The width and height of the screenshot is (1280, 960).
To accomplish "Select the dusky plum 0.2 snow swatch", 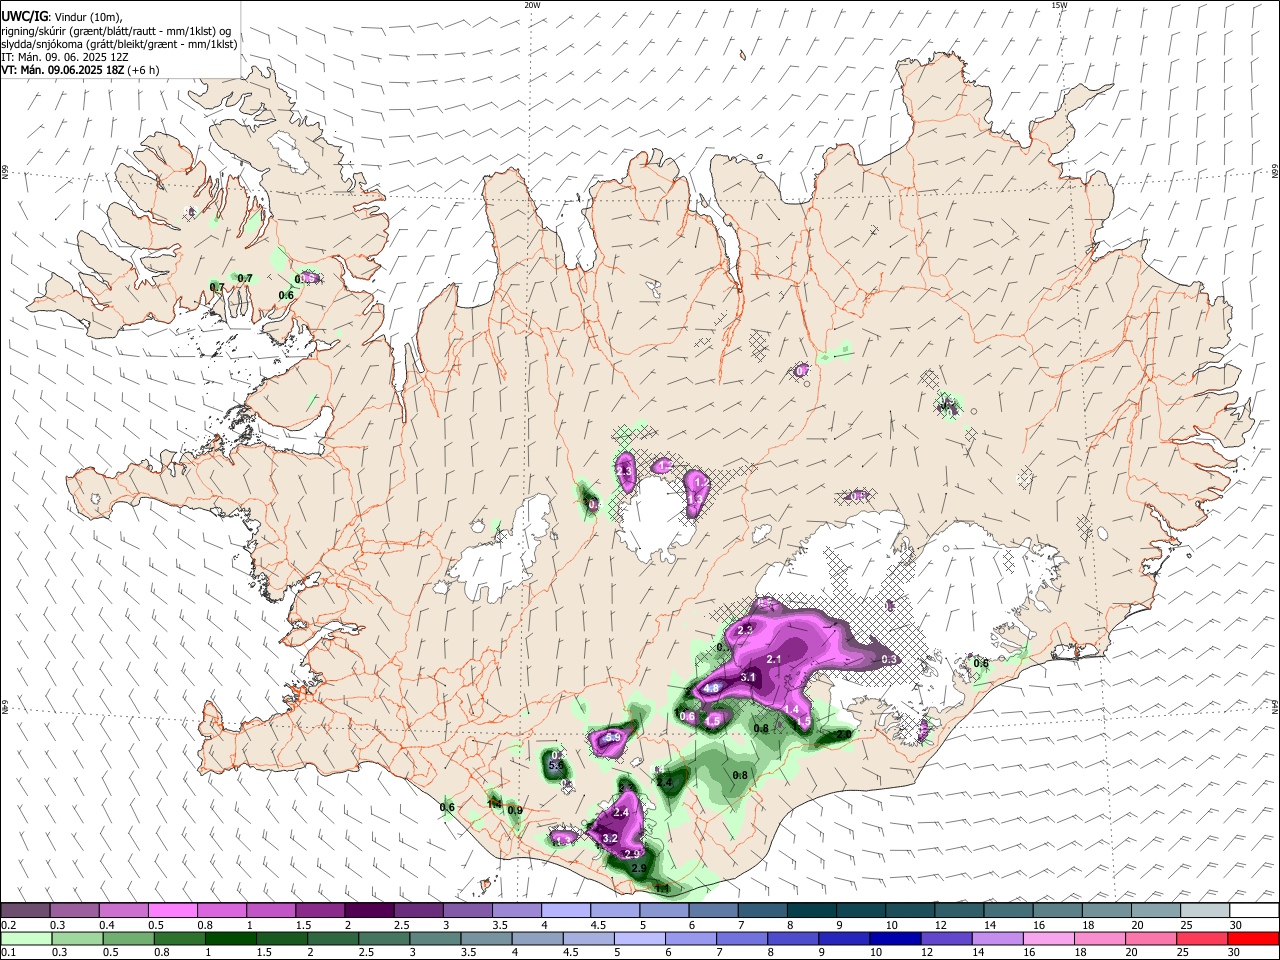I will click(x=25, y=910).
